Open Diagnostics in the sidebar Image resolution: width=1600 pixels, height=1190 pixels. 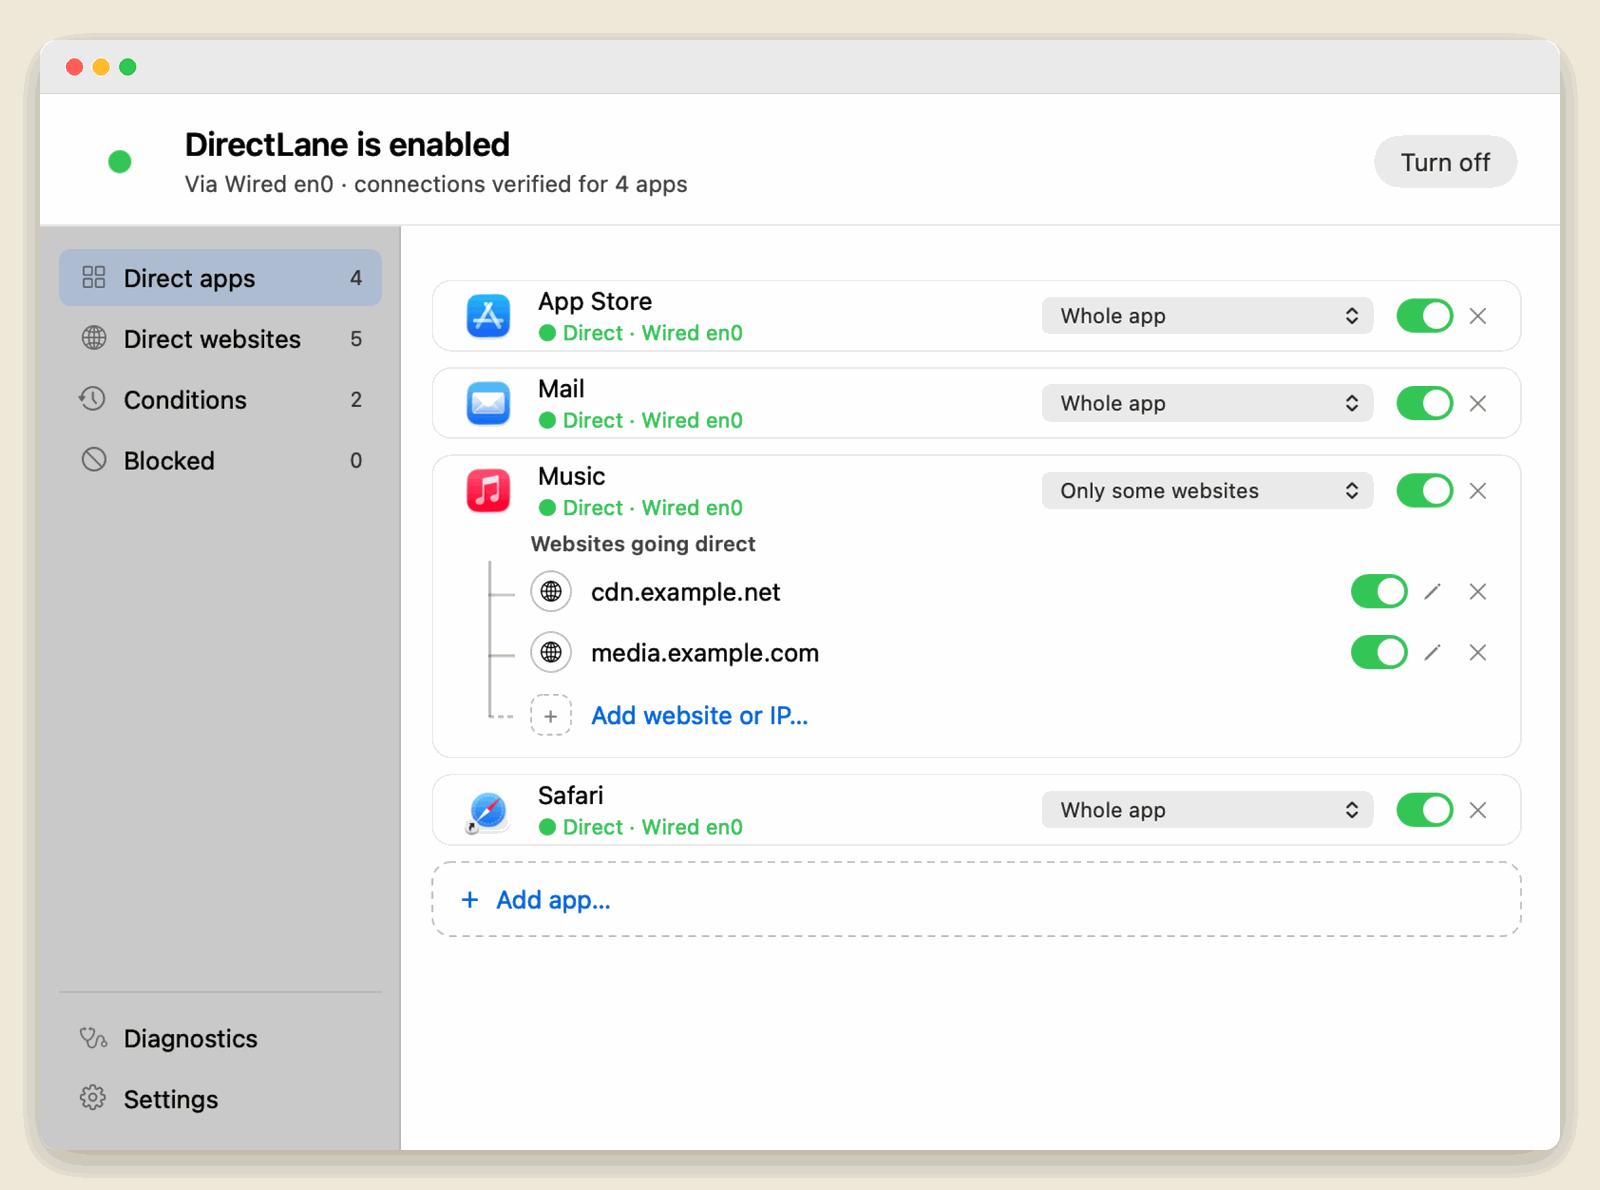click(220, 1039)
